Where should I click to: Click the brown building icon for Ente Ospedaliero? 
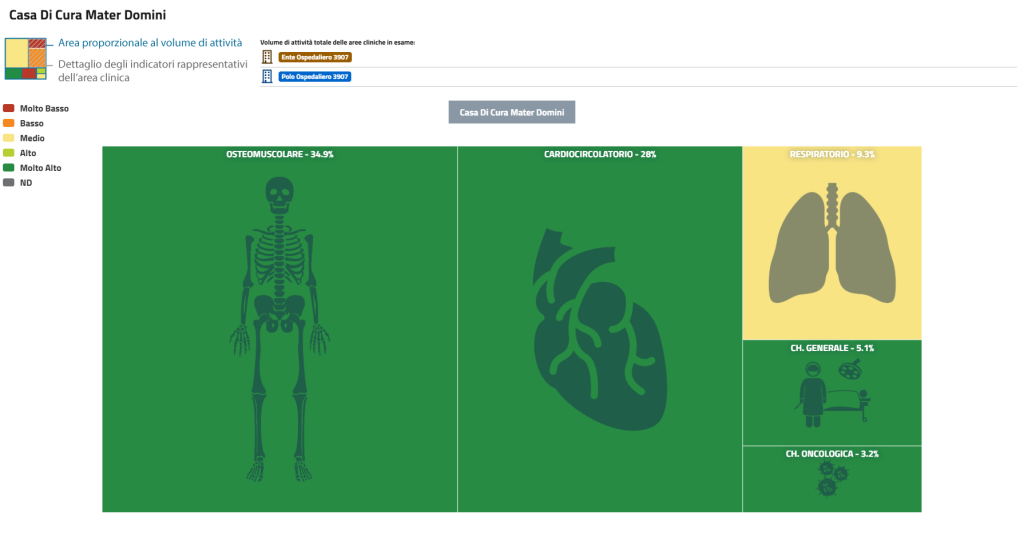click(267, 58)
